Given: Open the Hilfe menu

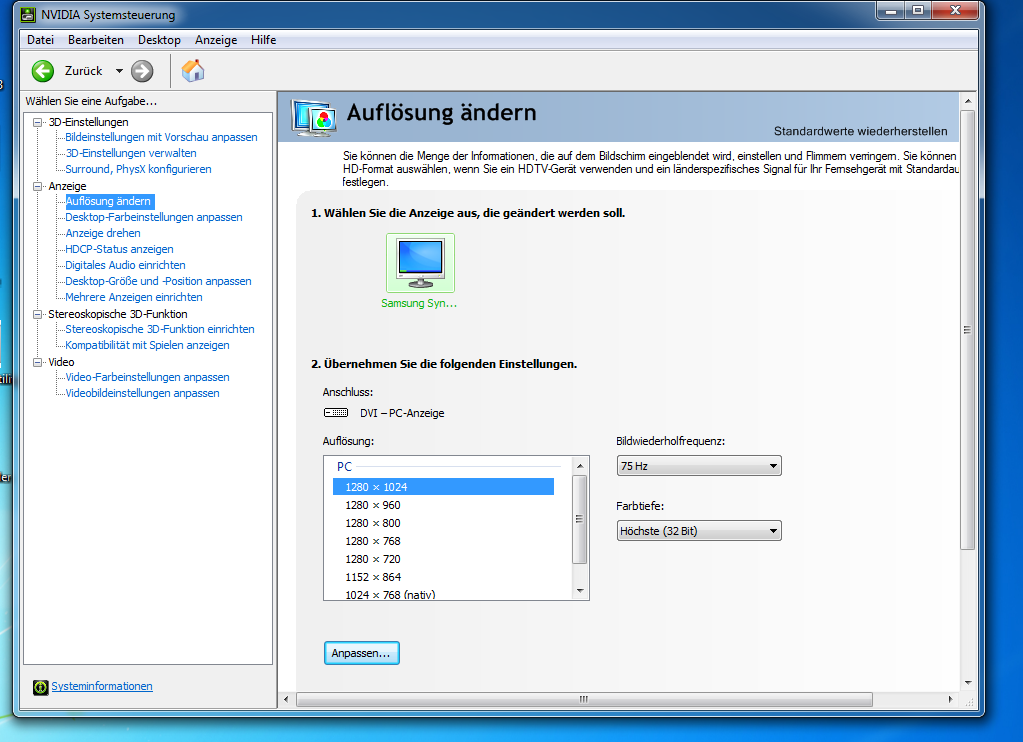Looking at the screenshot, I should point(264,40).
